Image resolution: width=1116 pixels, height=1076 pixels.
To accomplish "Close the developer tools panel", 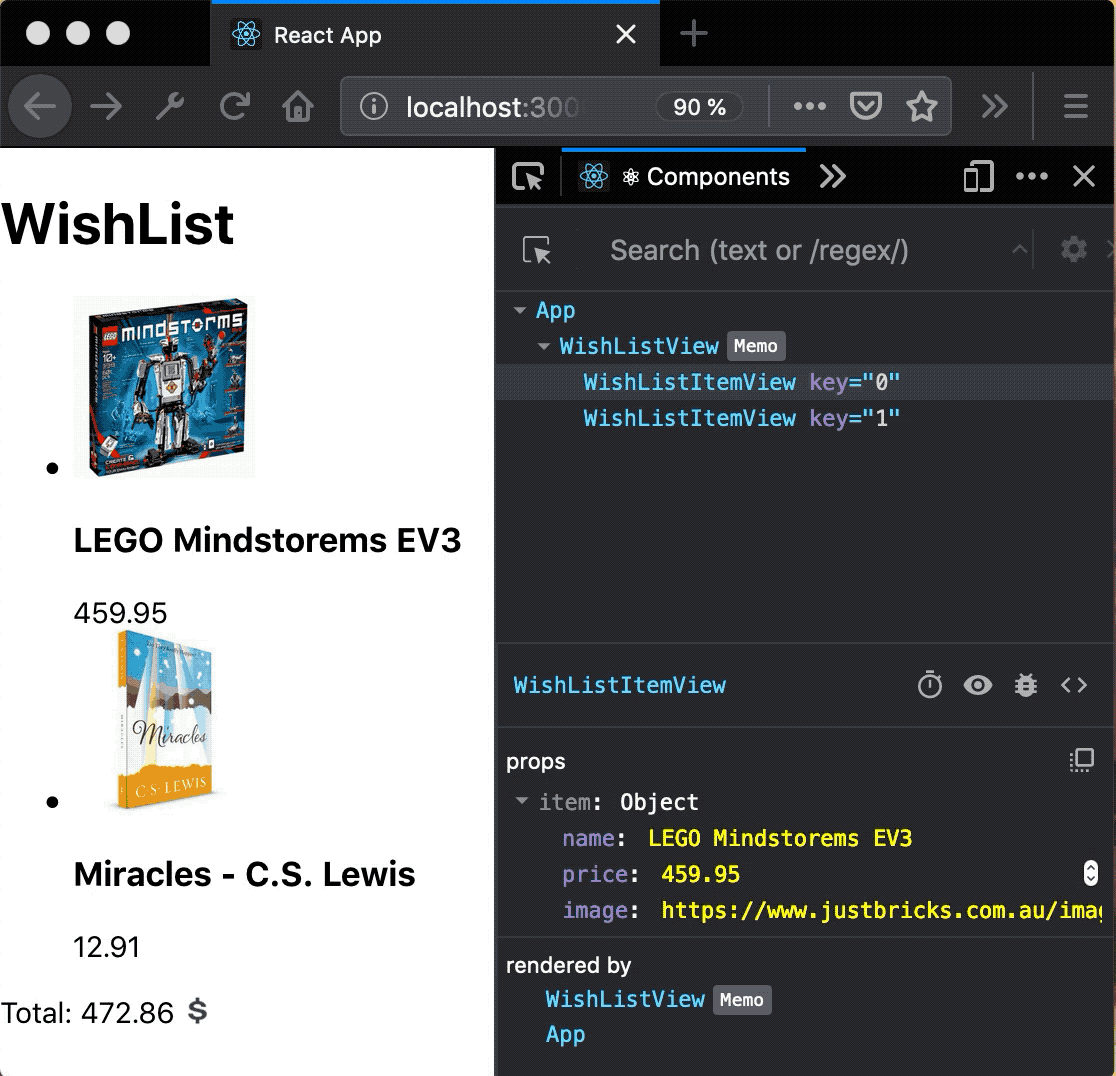I will [1083, 176].
